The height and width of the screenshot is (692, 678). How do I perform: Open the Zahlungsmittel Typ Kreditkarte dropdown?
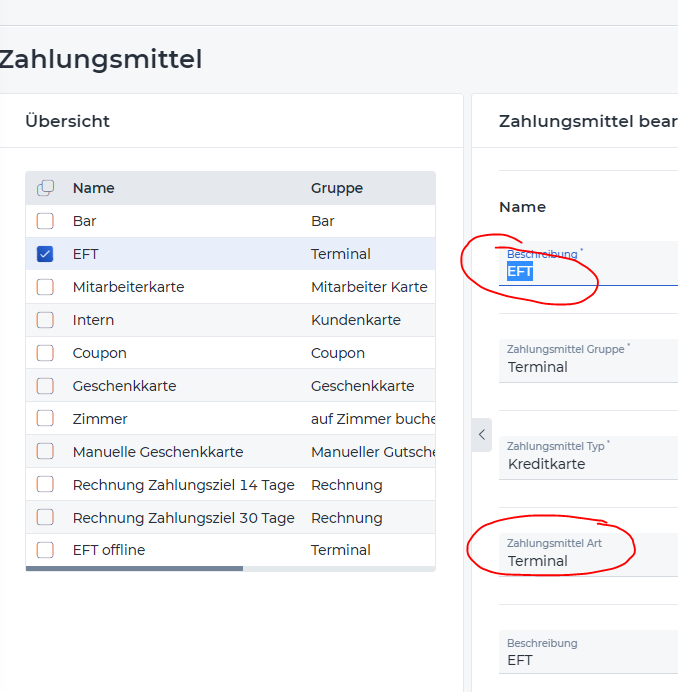[x=588, y=458]
